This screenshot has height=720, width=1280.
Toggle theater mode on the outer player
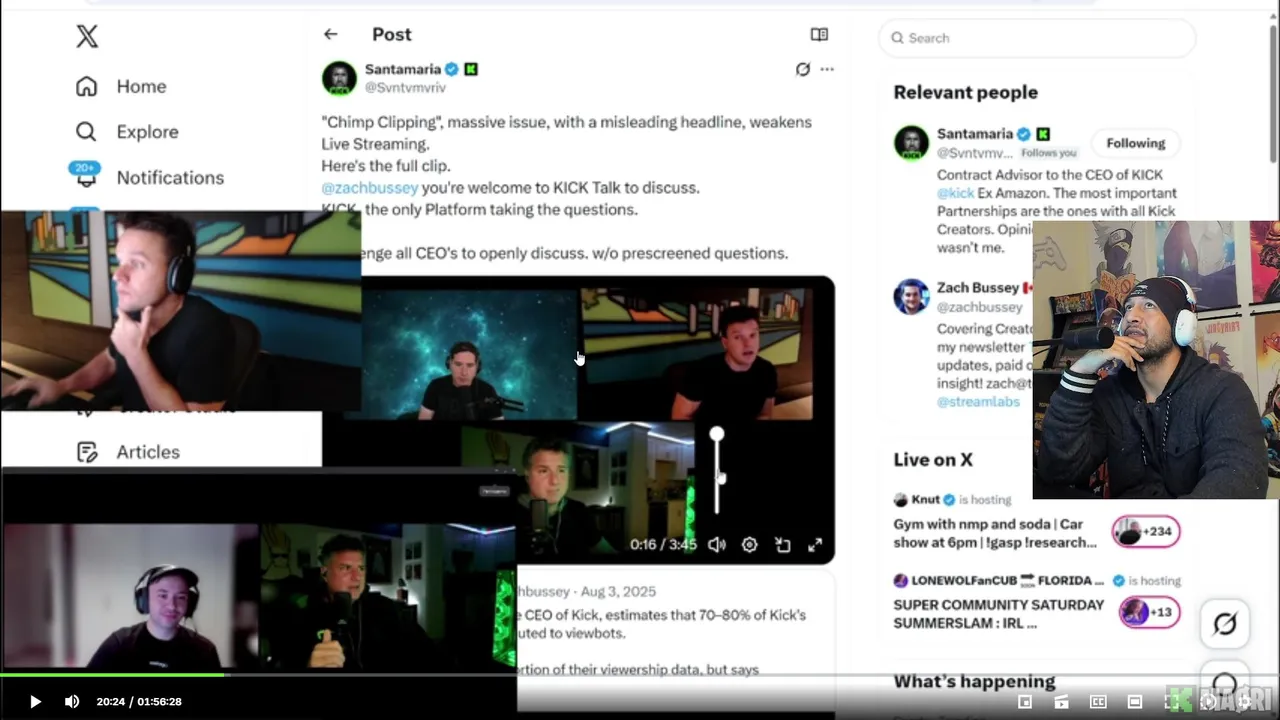tap(1135, 702)
